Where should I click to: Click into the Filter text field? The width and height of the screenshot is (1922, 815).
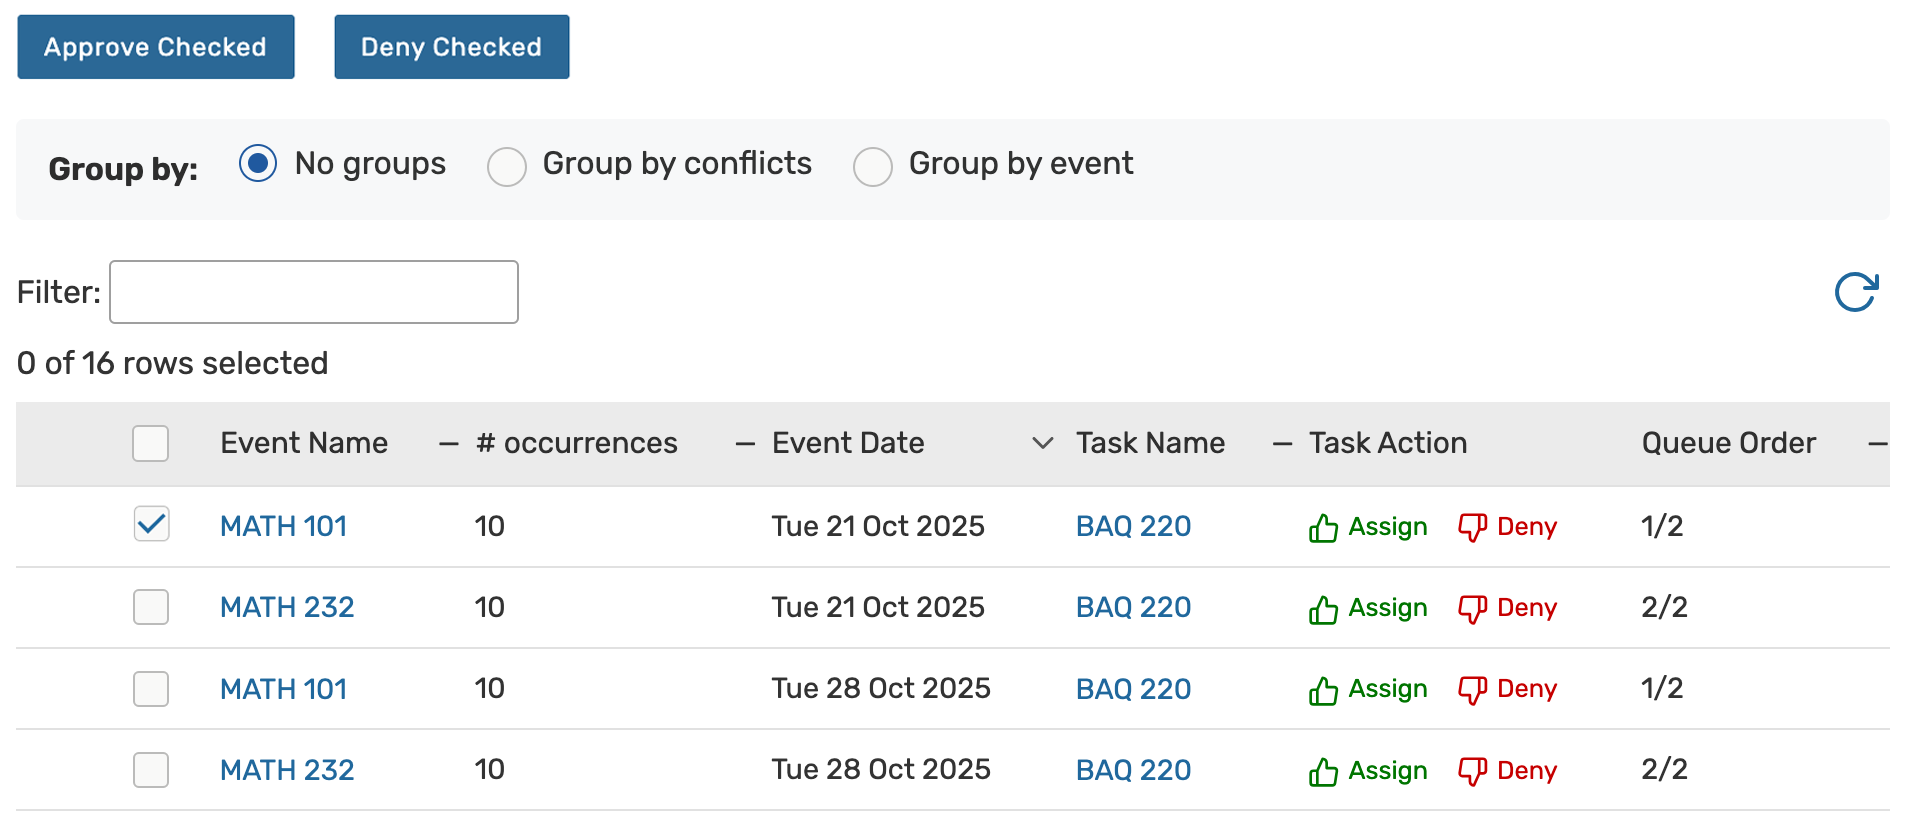click(x=314, y=292)
